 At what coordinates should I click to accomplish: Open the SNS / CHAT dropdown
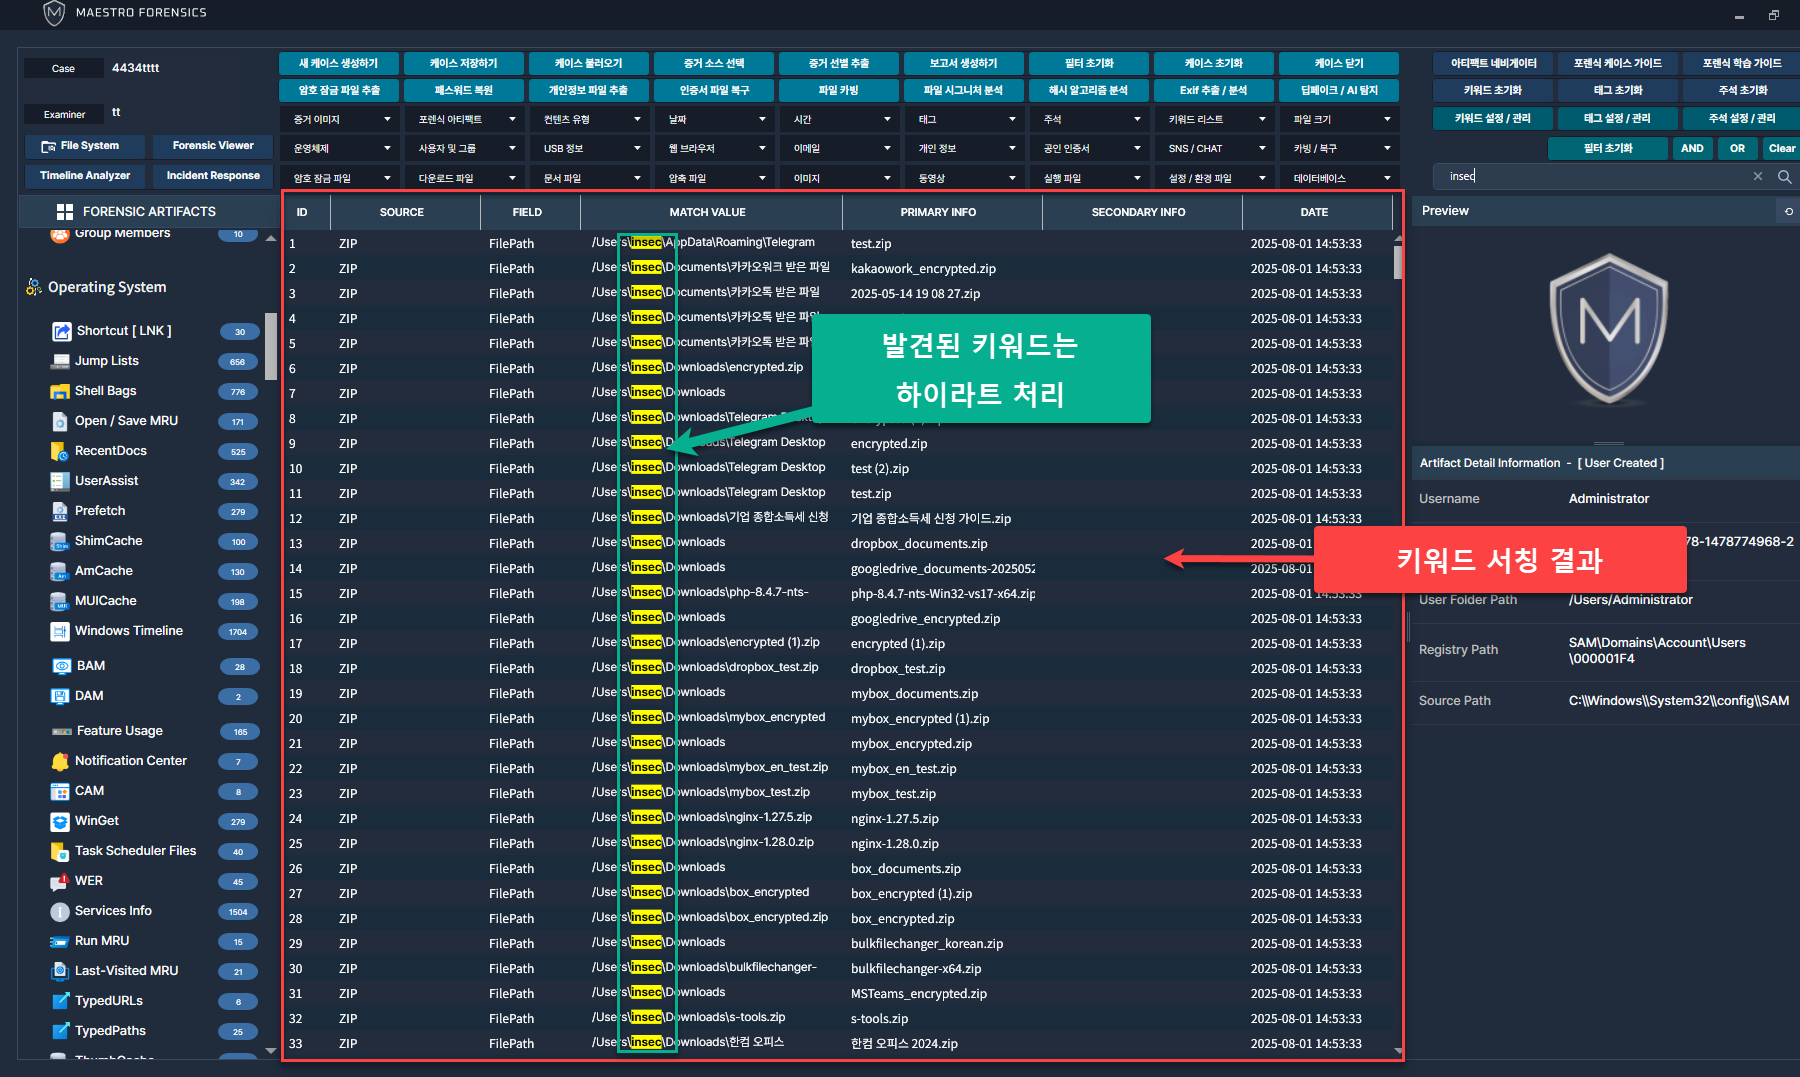coord(1215,148)
